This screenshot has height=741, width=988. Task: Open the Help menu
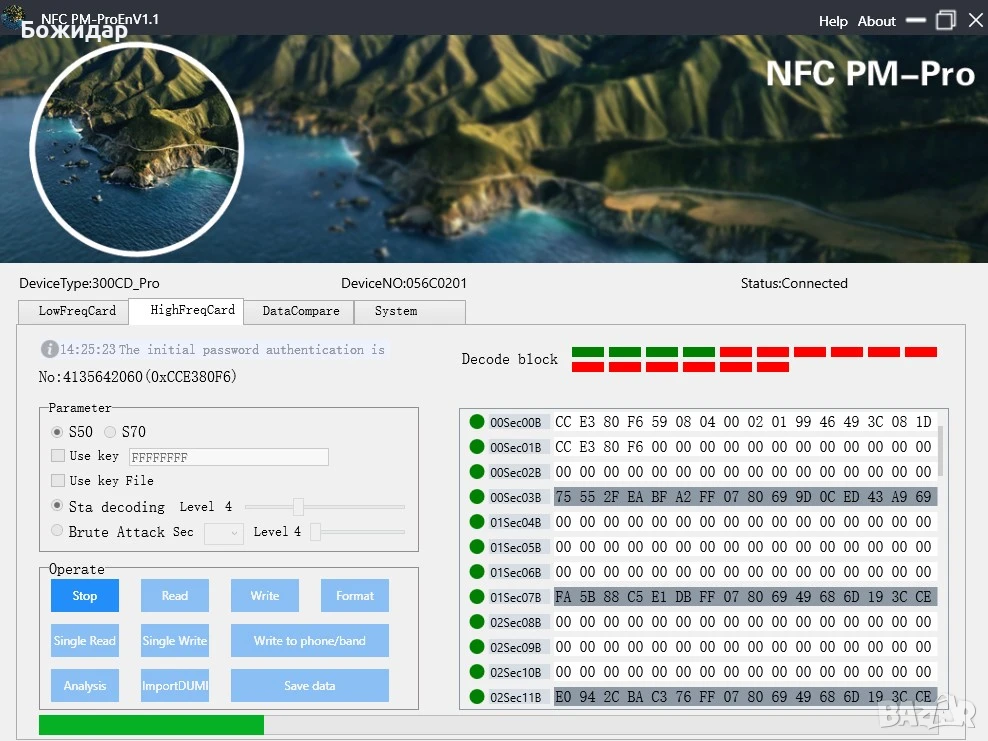(833, 21)
